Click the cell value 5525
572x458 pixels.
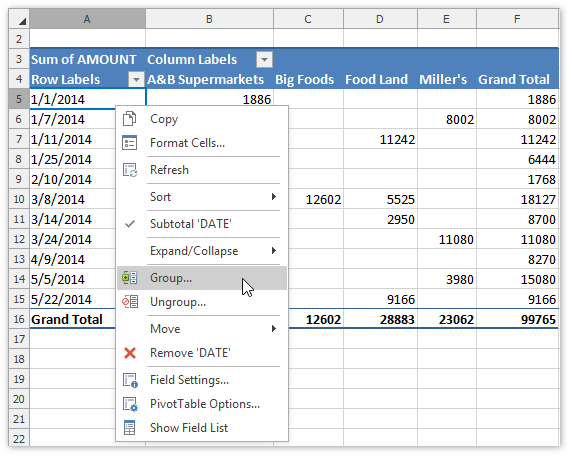click(380, 199)
